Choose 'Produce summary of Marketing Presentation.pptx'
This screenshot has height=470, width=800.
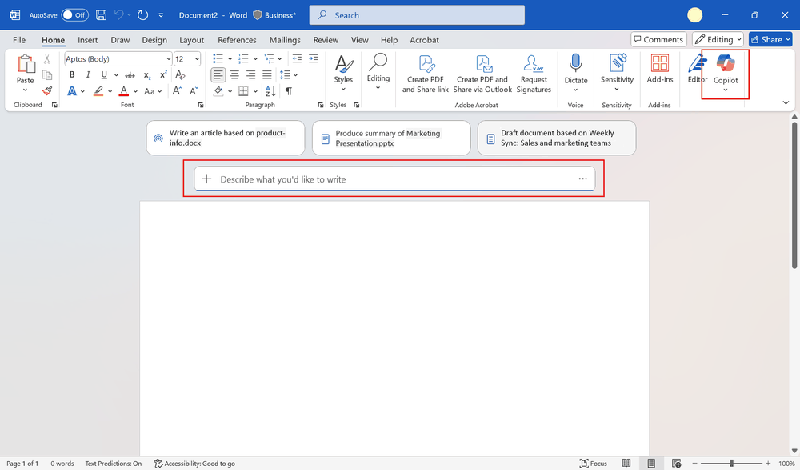[391, 138]
